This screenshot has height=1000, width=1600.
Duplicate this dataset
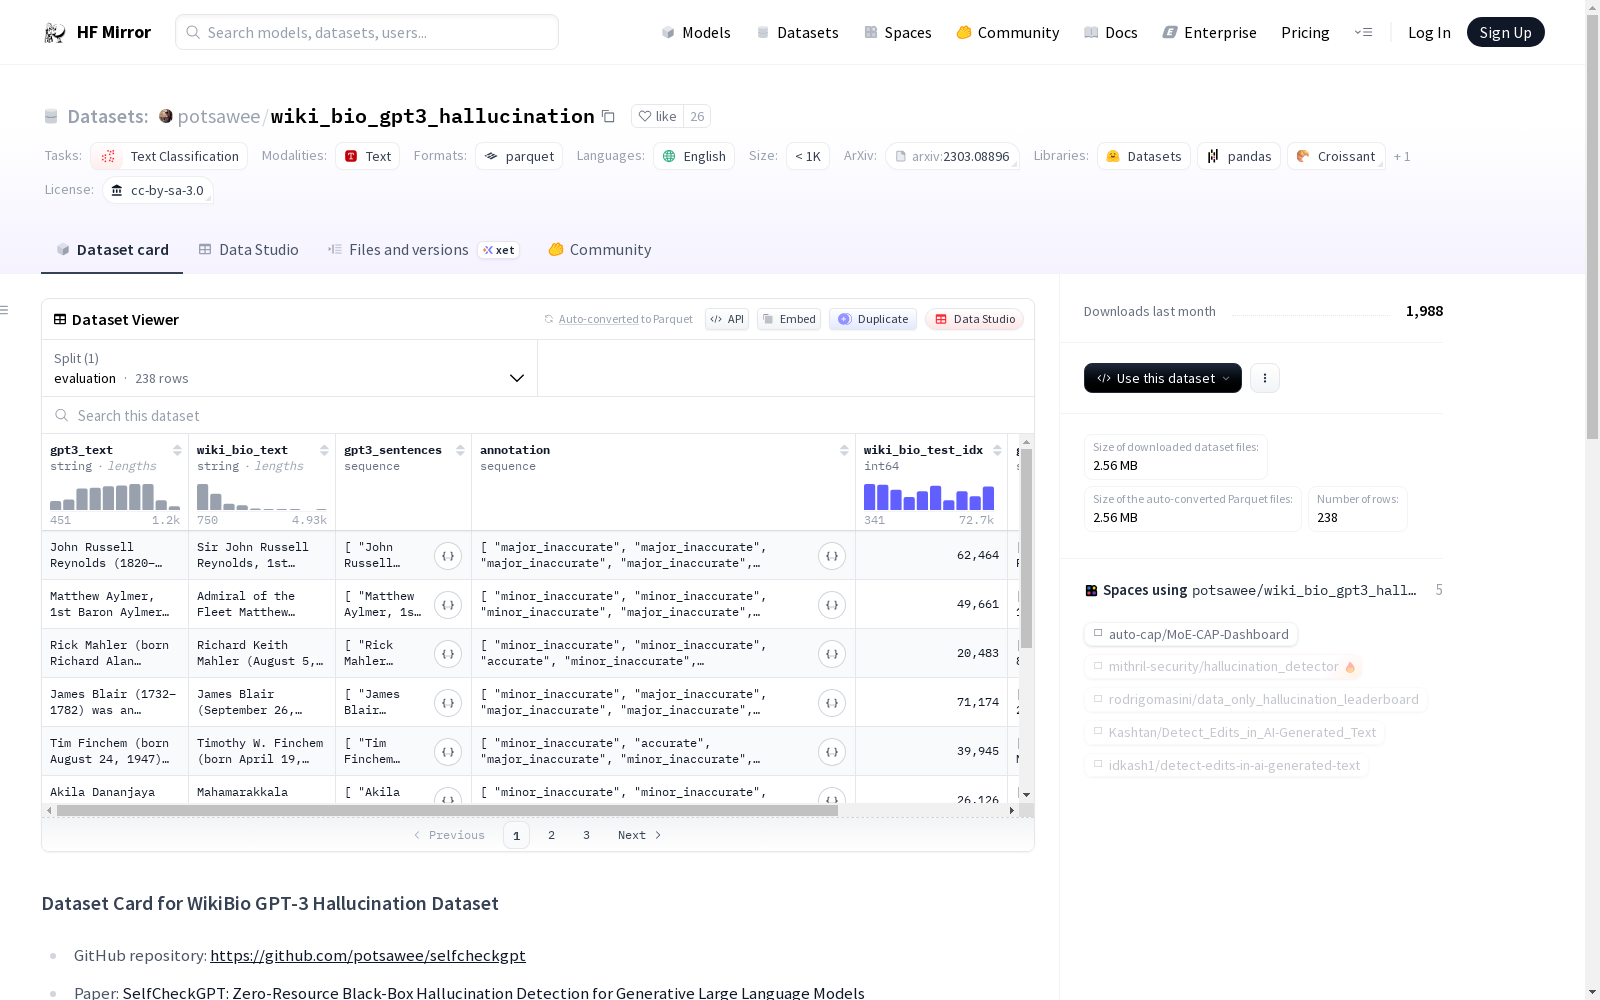pos(873,319)
